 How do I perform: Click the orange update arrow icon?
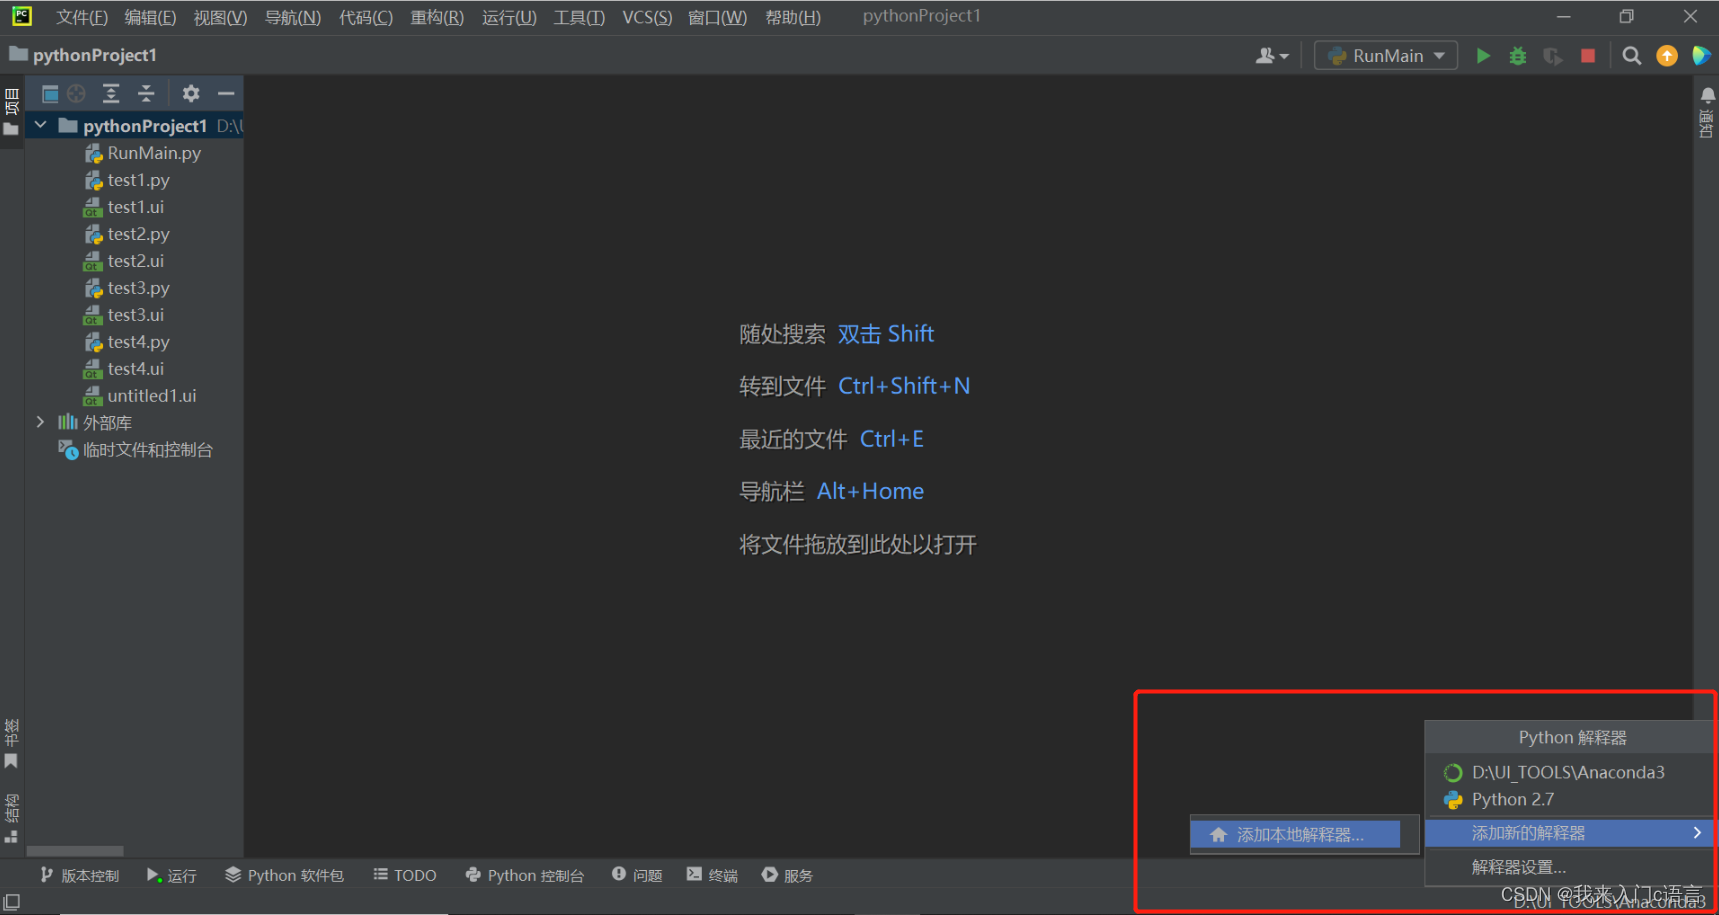pos(1667,56)
